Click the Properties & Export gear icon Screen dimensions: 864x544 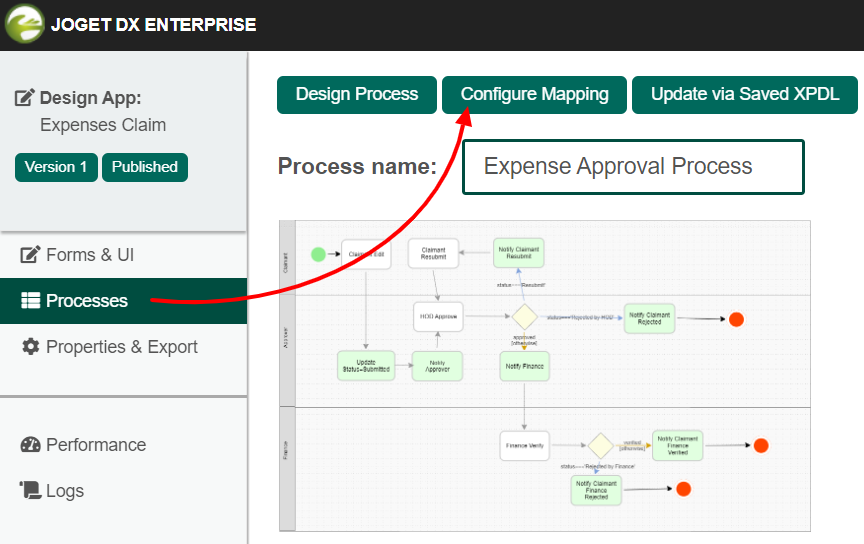tap(30, 347)
